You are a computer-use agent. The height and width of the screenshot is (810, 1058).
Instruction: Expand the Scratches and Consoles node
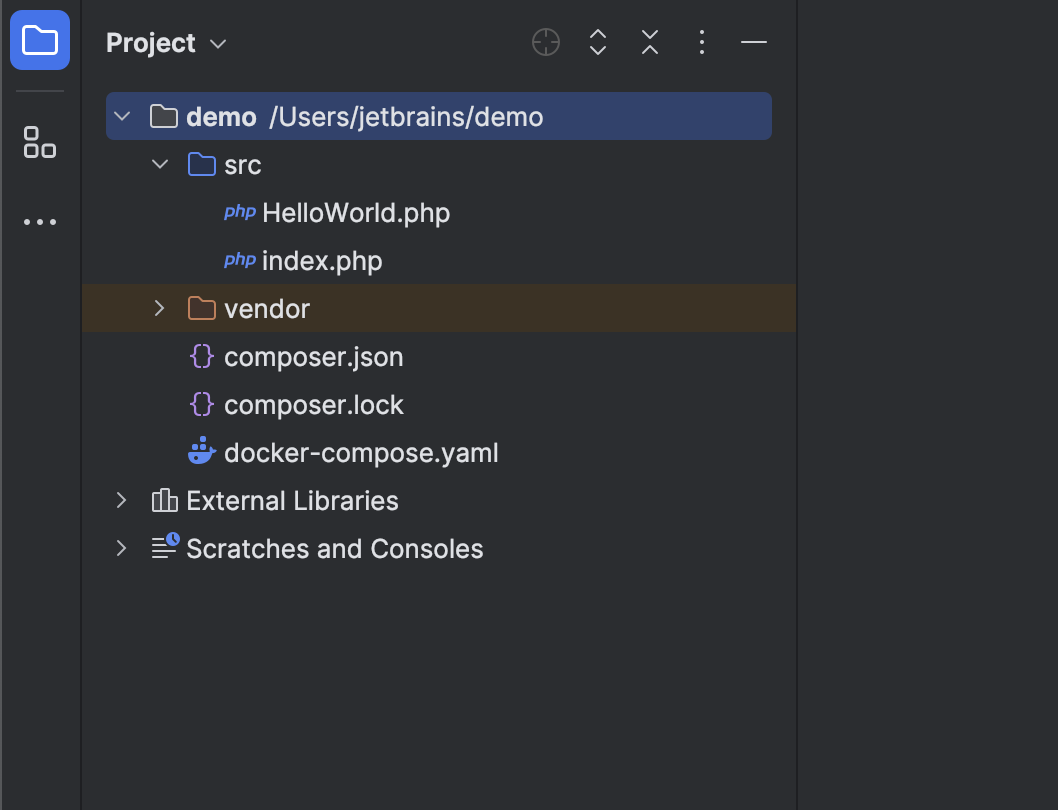[x=122, y=549]
